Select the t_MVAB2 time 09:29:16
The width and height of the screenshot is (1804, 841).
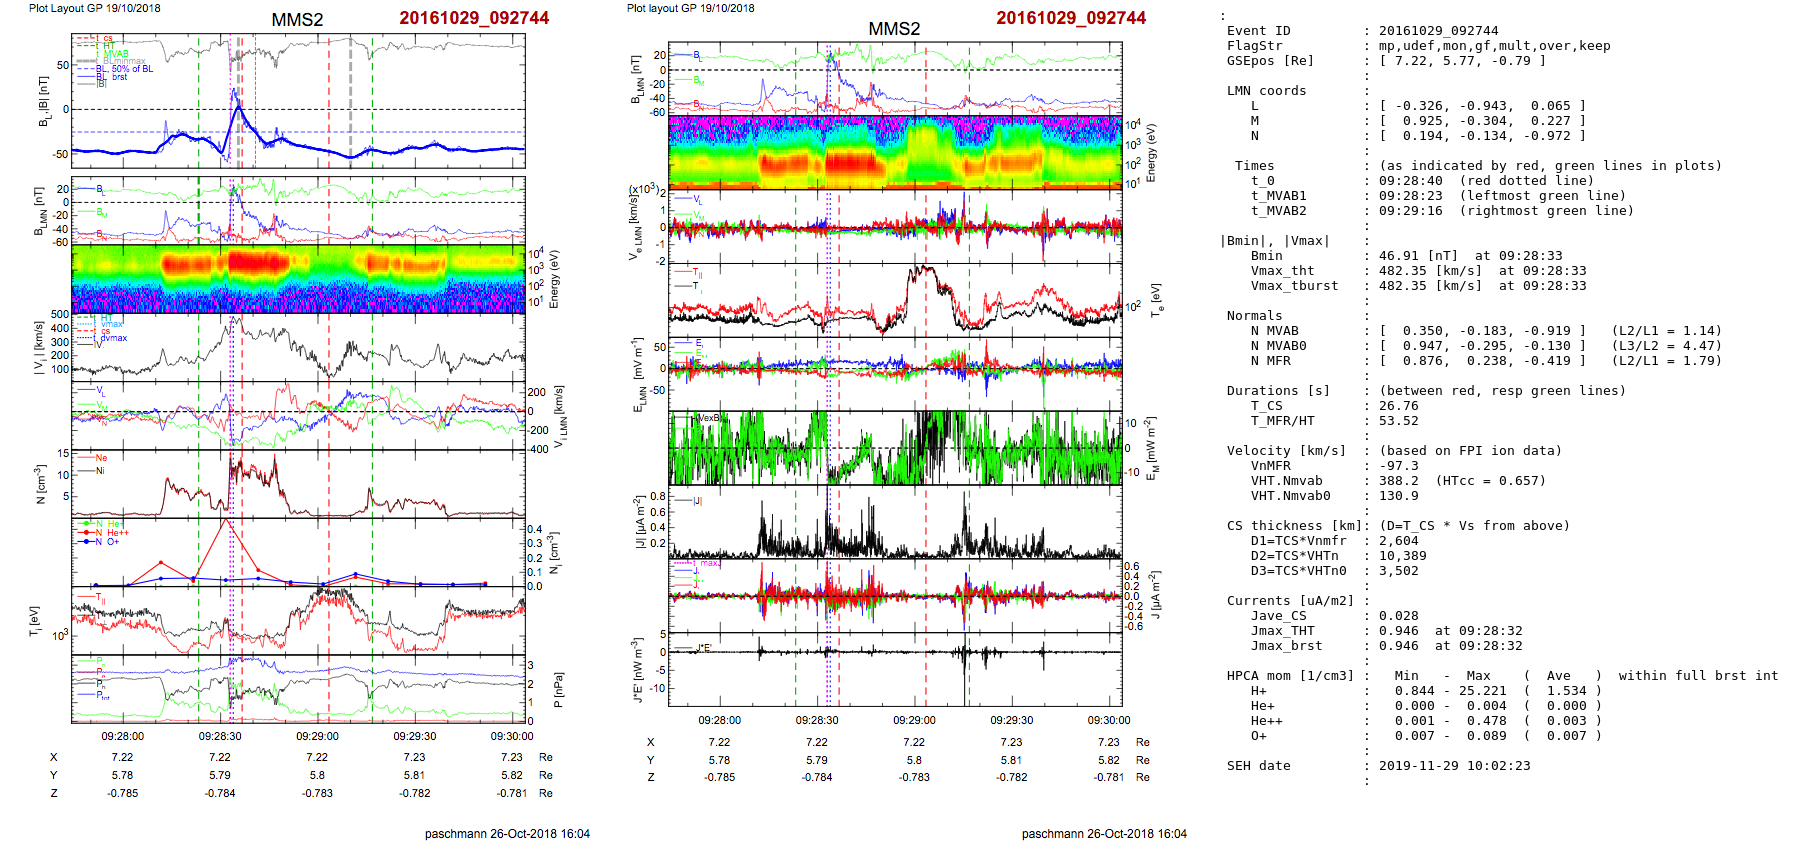(x=1410, y=211)
